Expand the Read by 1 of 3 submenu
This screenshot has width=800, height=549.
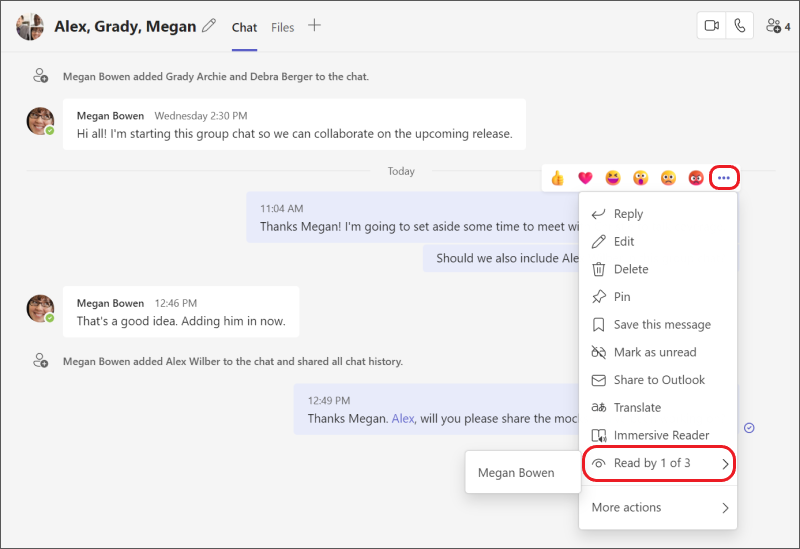pyautogui.click(x=659, y=464)
